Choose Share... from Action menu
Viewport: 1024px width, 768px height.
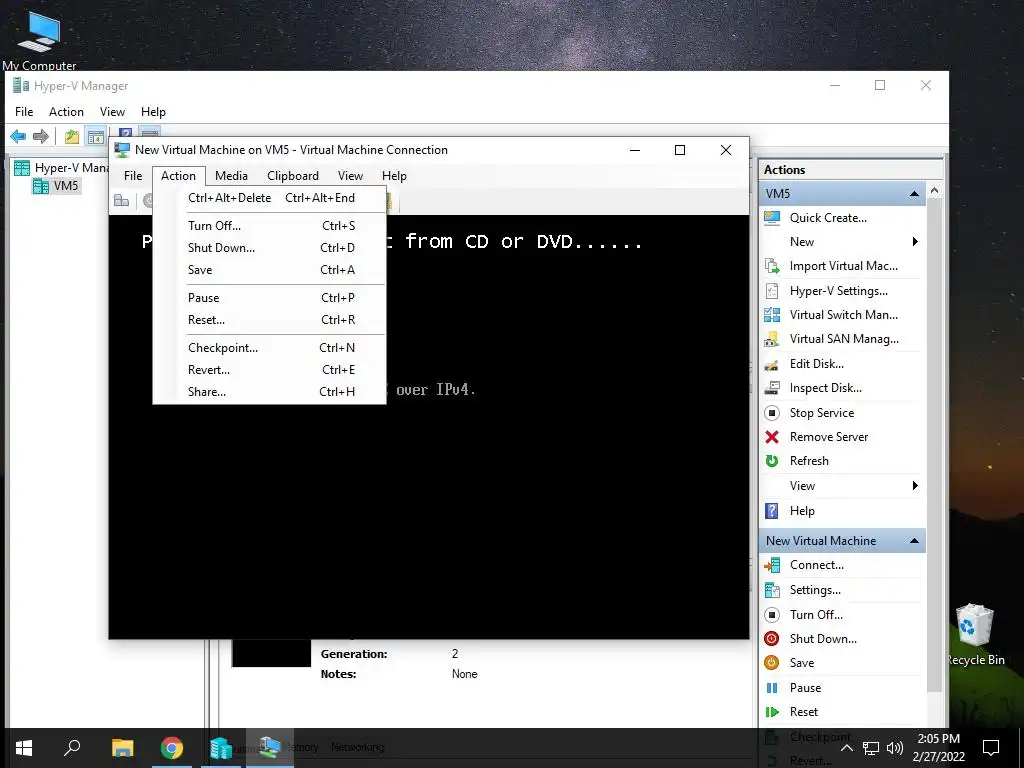point(270,392)
